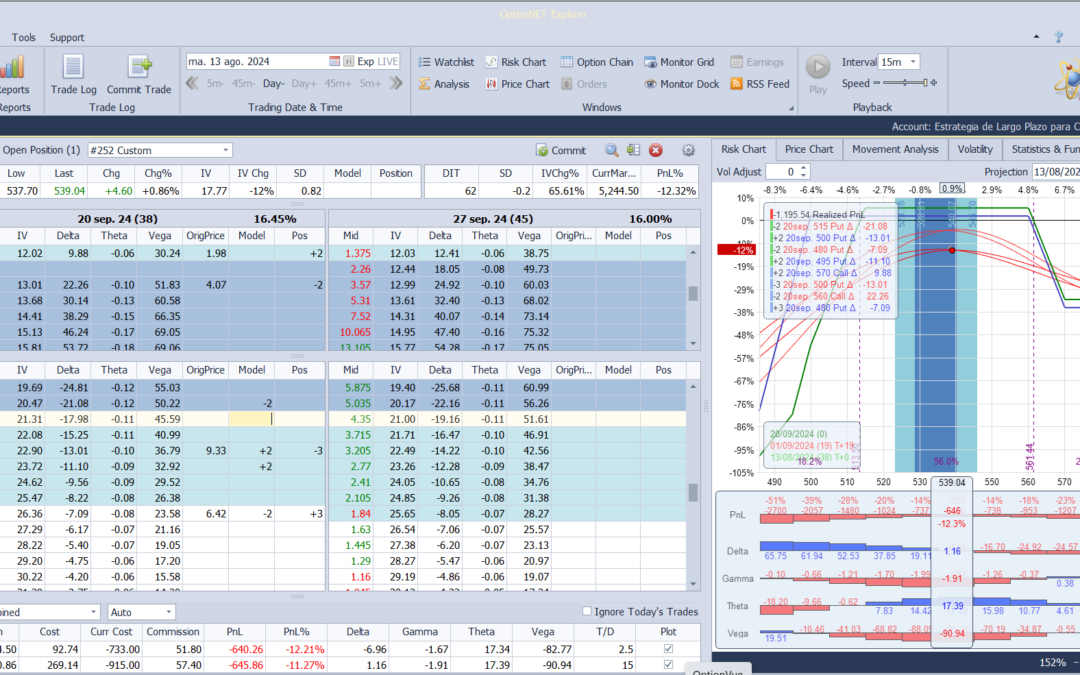Screen dimensions: 1080x675
Task: Uncheck Plot checkbox in first totals row
Action: tap(668, 649)
